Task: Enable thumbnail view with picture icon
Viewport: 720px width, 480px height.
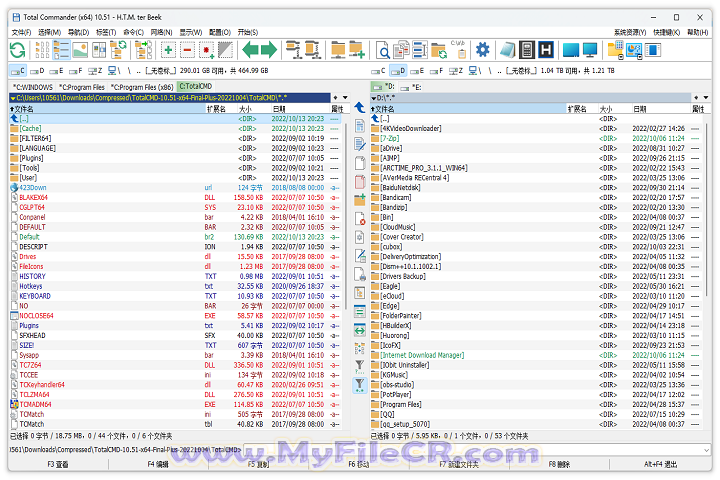Action: pyautogui.click(x=80, y=50)
